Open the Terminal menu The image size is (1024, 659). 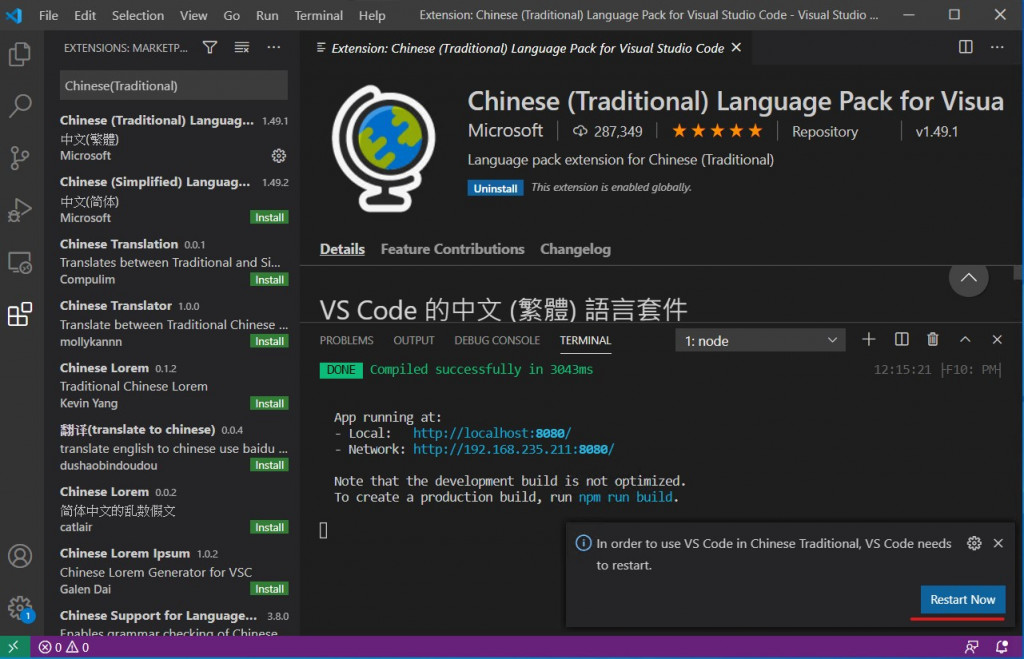pos(318,15)
